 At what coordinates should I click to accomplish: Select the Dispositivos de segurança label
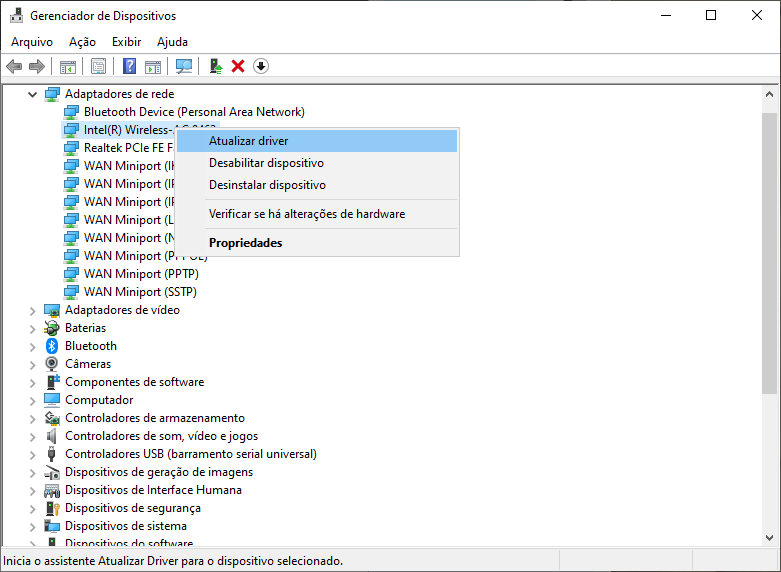pos(133,508)
